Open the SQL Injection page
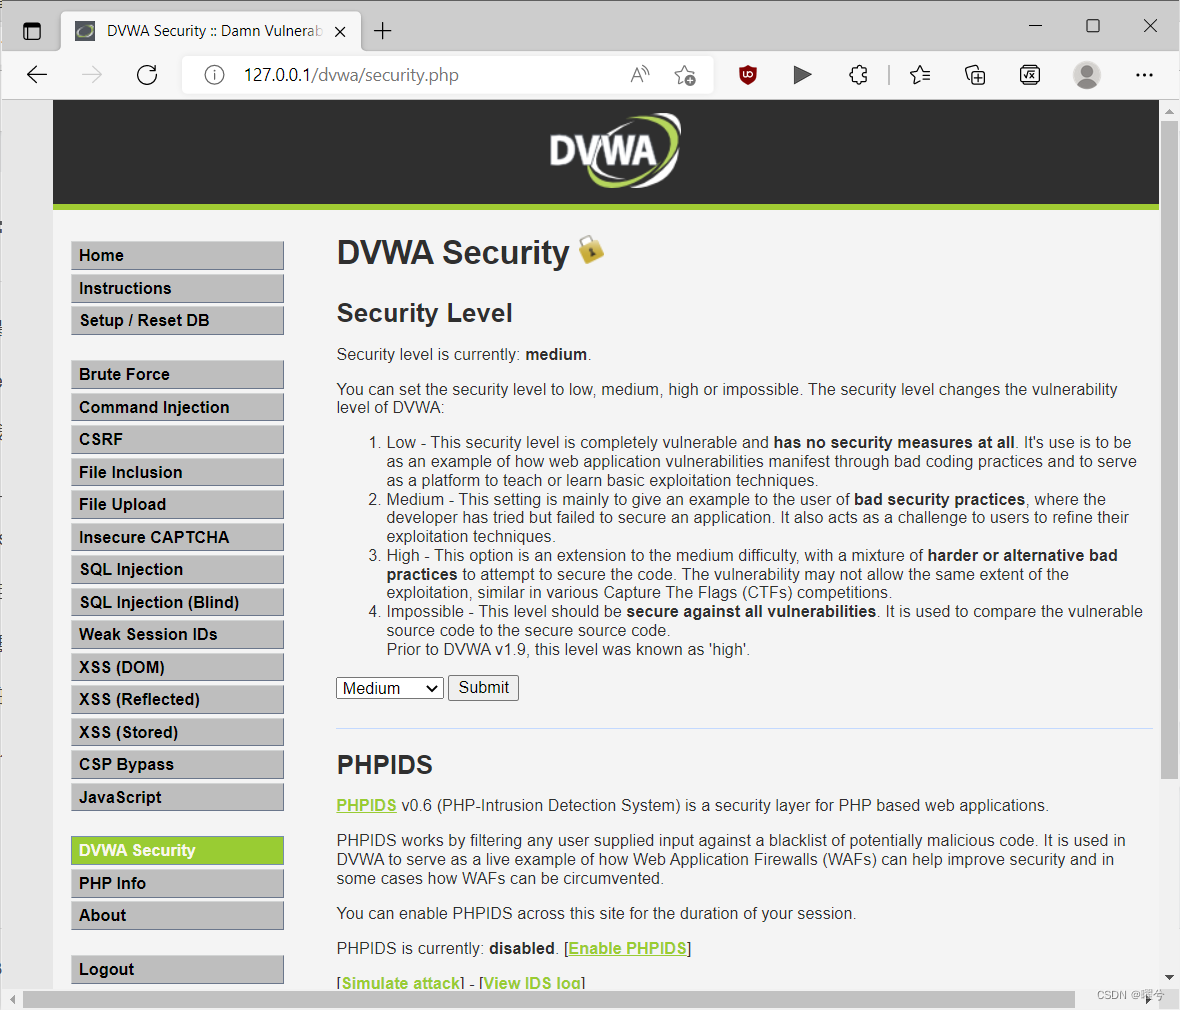 pos(178,570)
